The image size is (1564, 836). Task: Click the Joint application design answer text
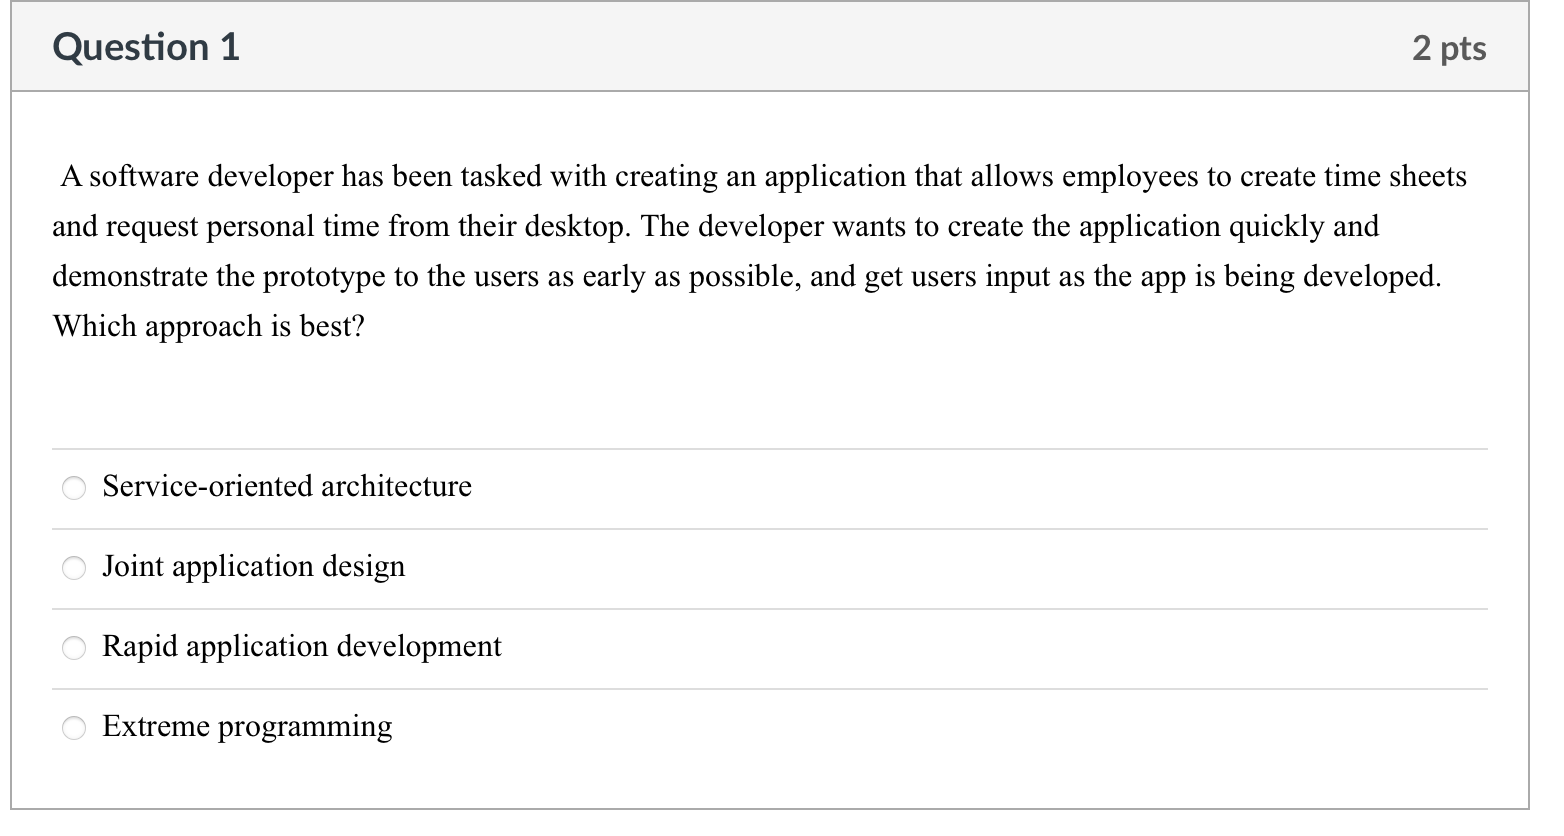point(253,567)
